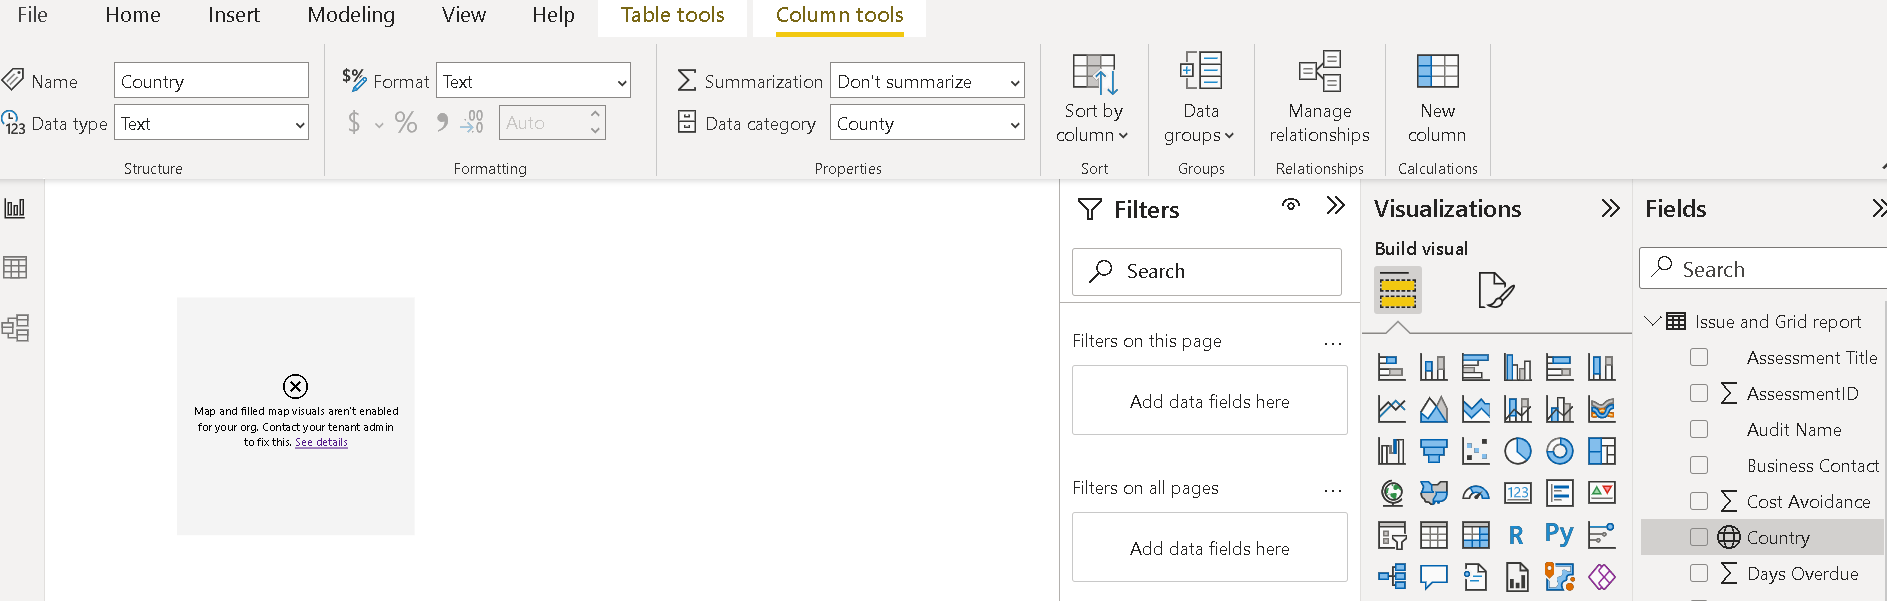1887x601 pixels.
Task: Tick the Assessment Title checkbox
Action: (1699, 357)
